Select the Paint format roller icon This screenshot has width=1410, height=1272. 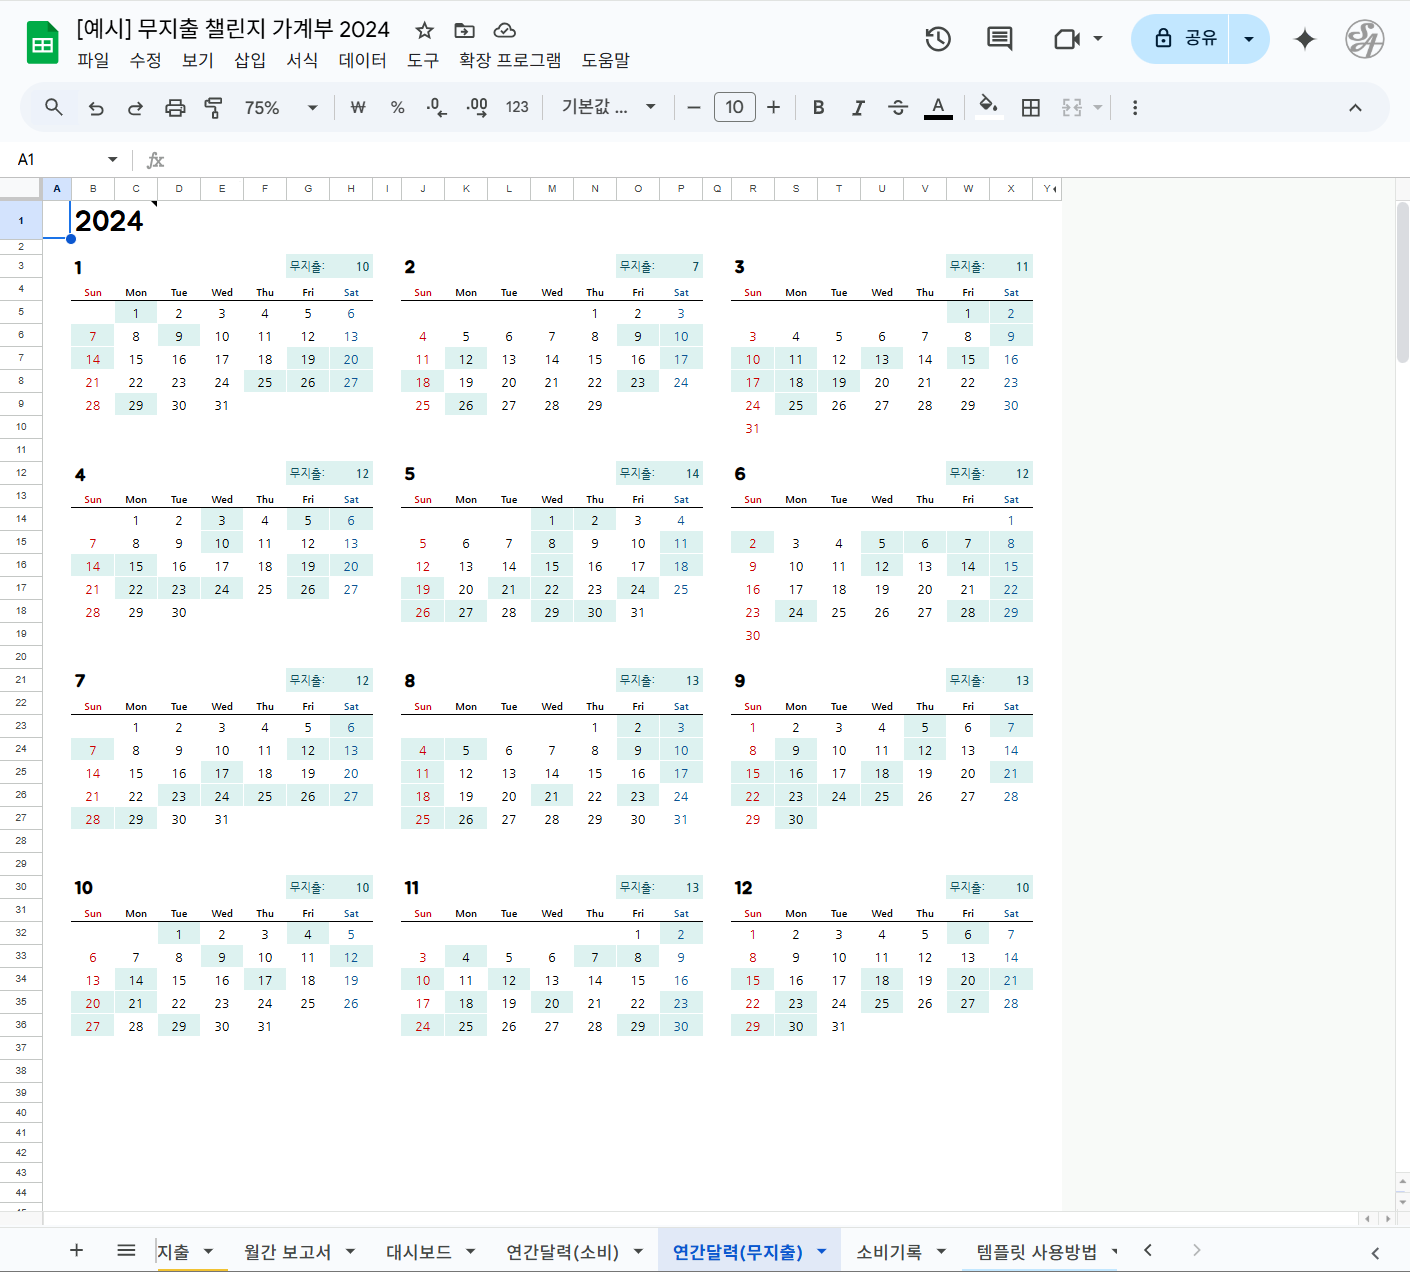click(214, 108)
